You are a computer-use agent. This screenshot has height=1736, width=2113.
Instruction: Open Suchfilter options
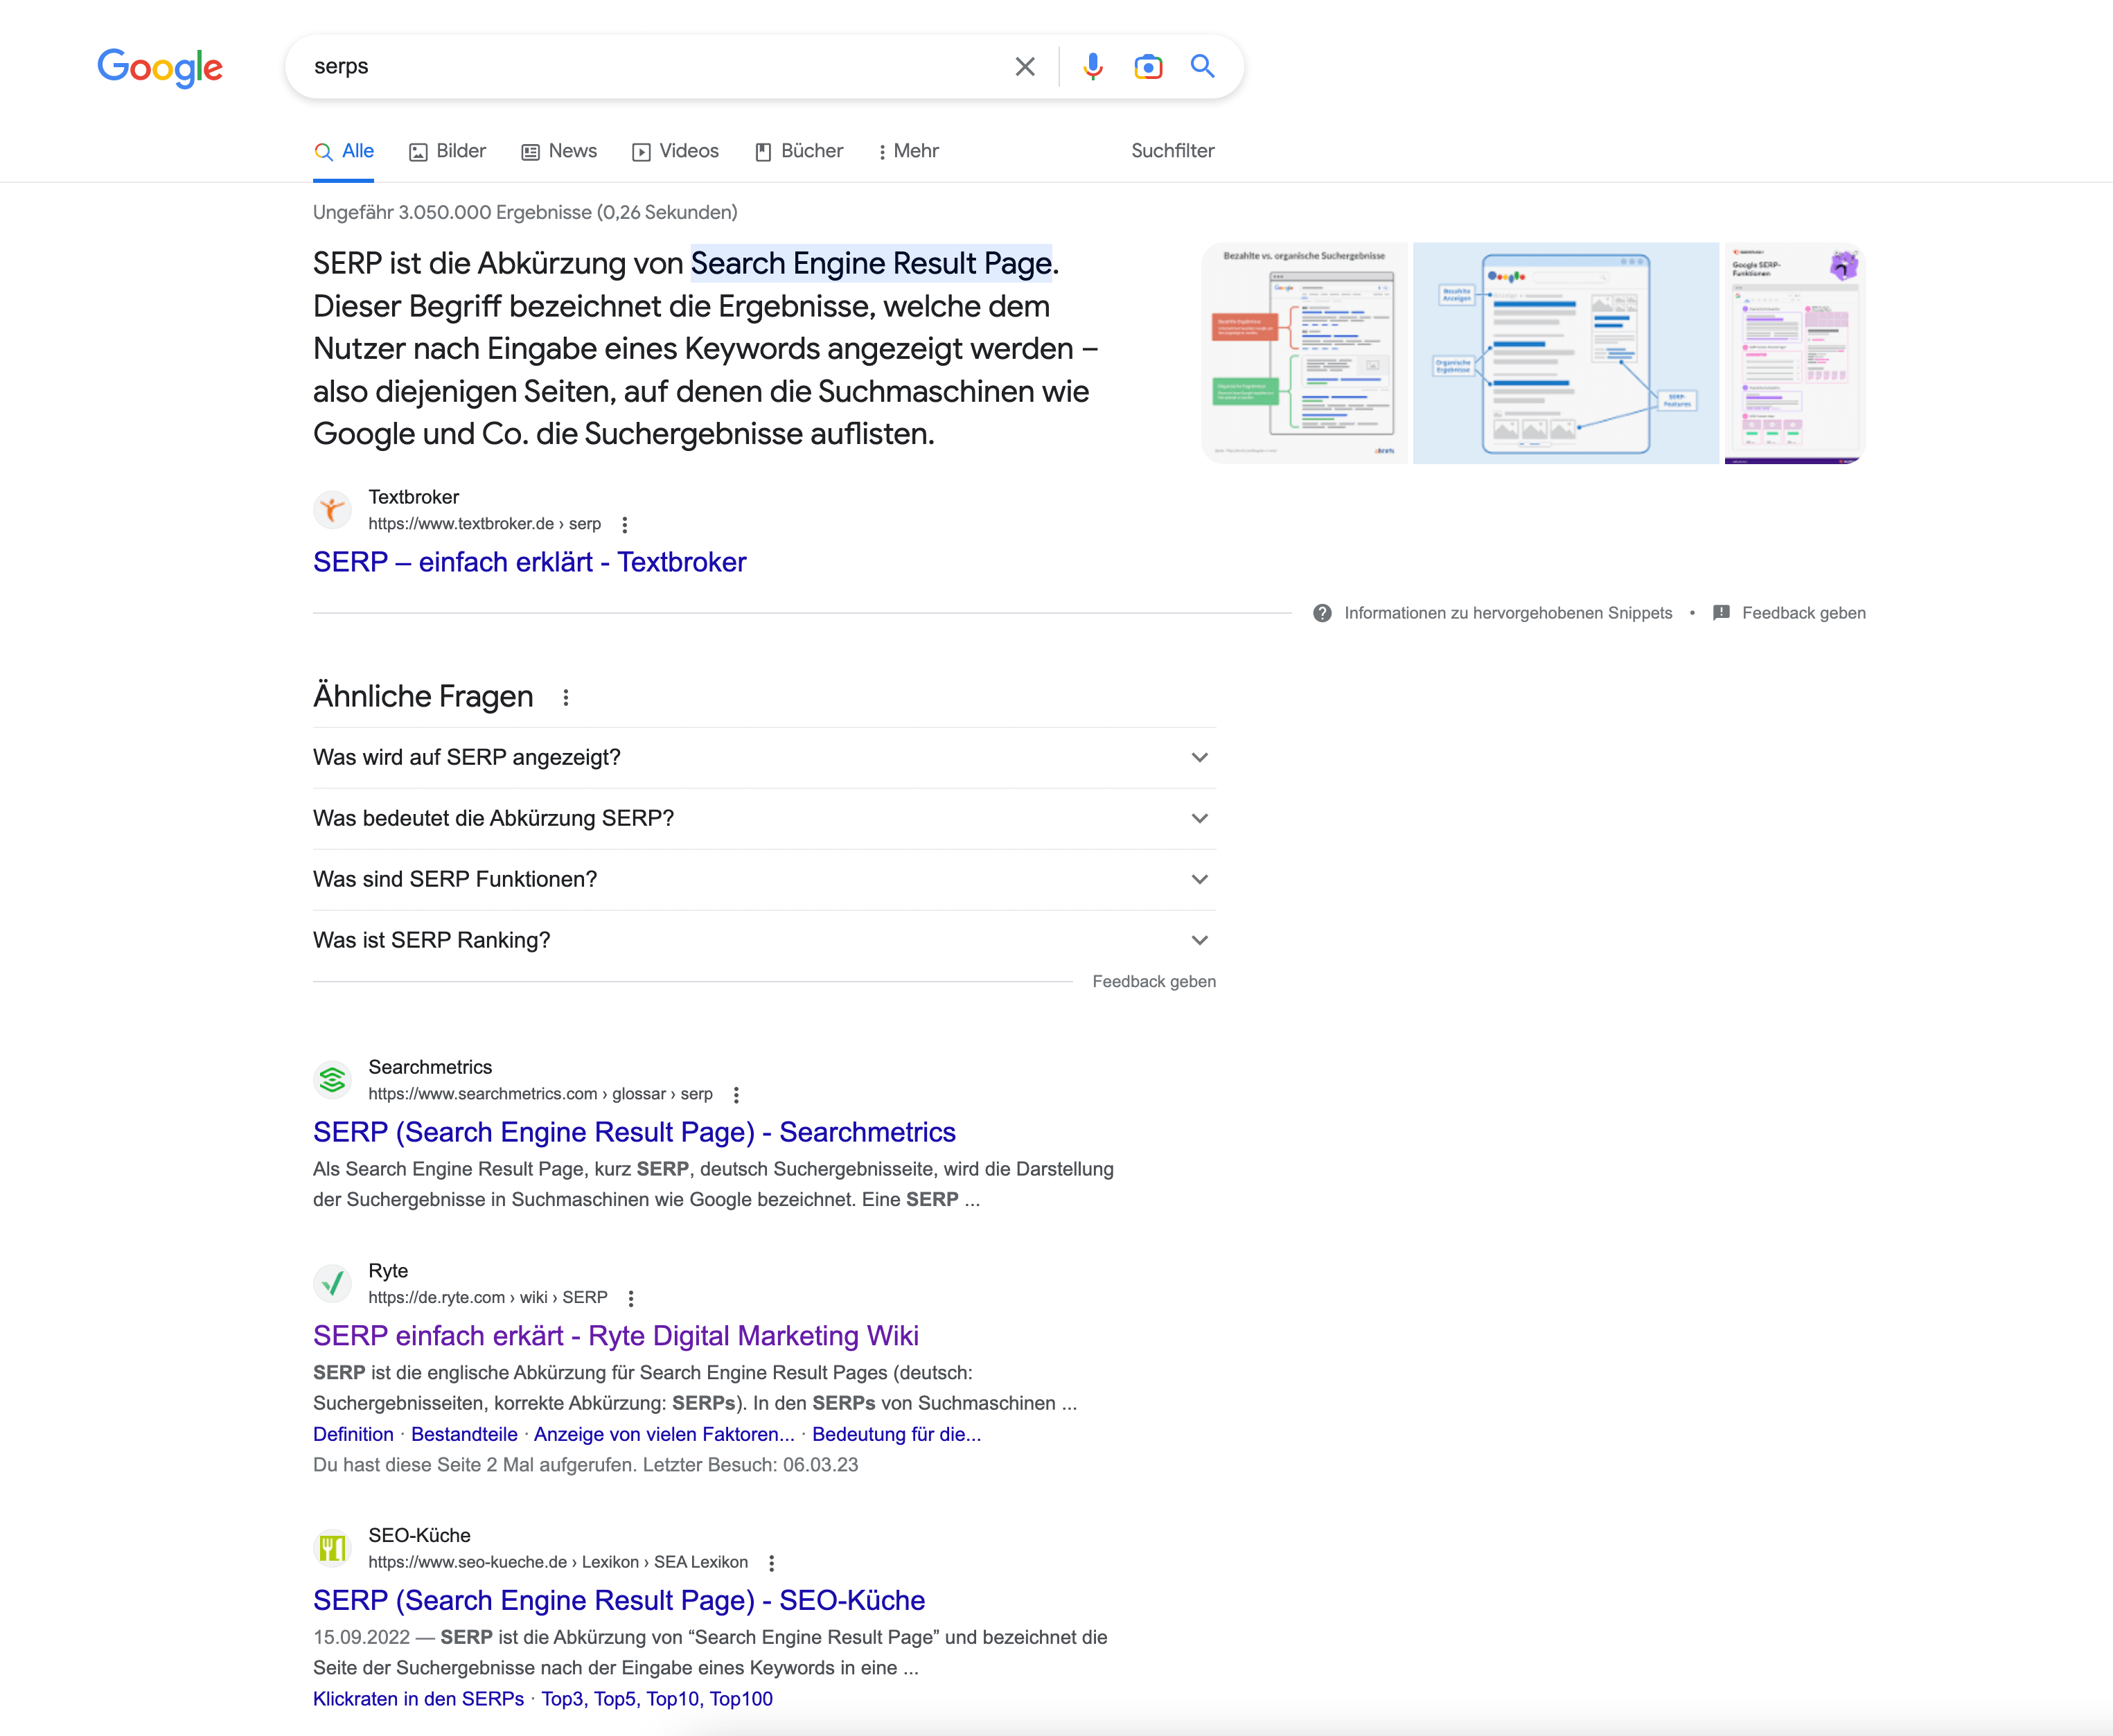click(x=1173, y=151)
